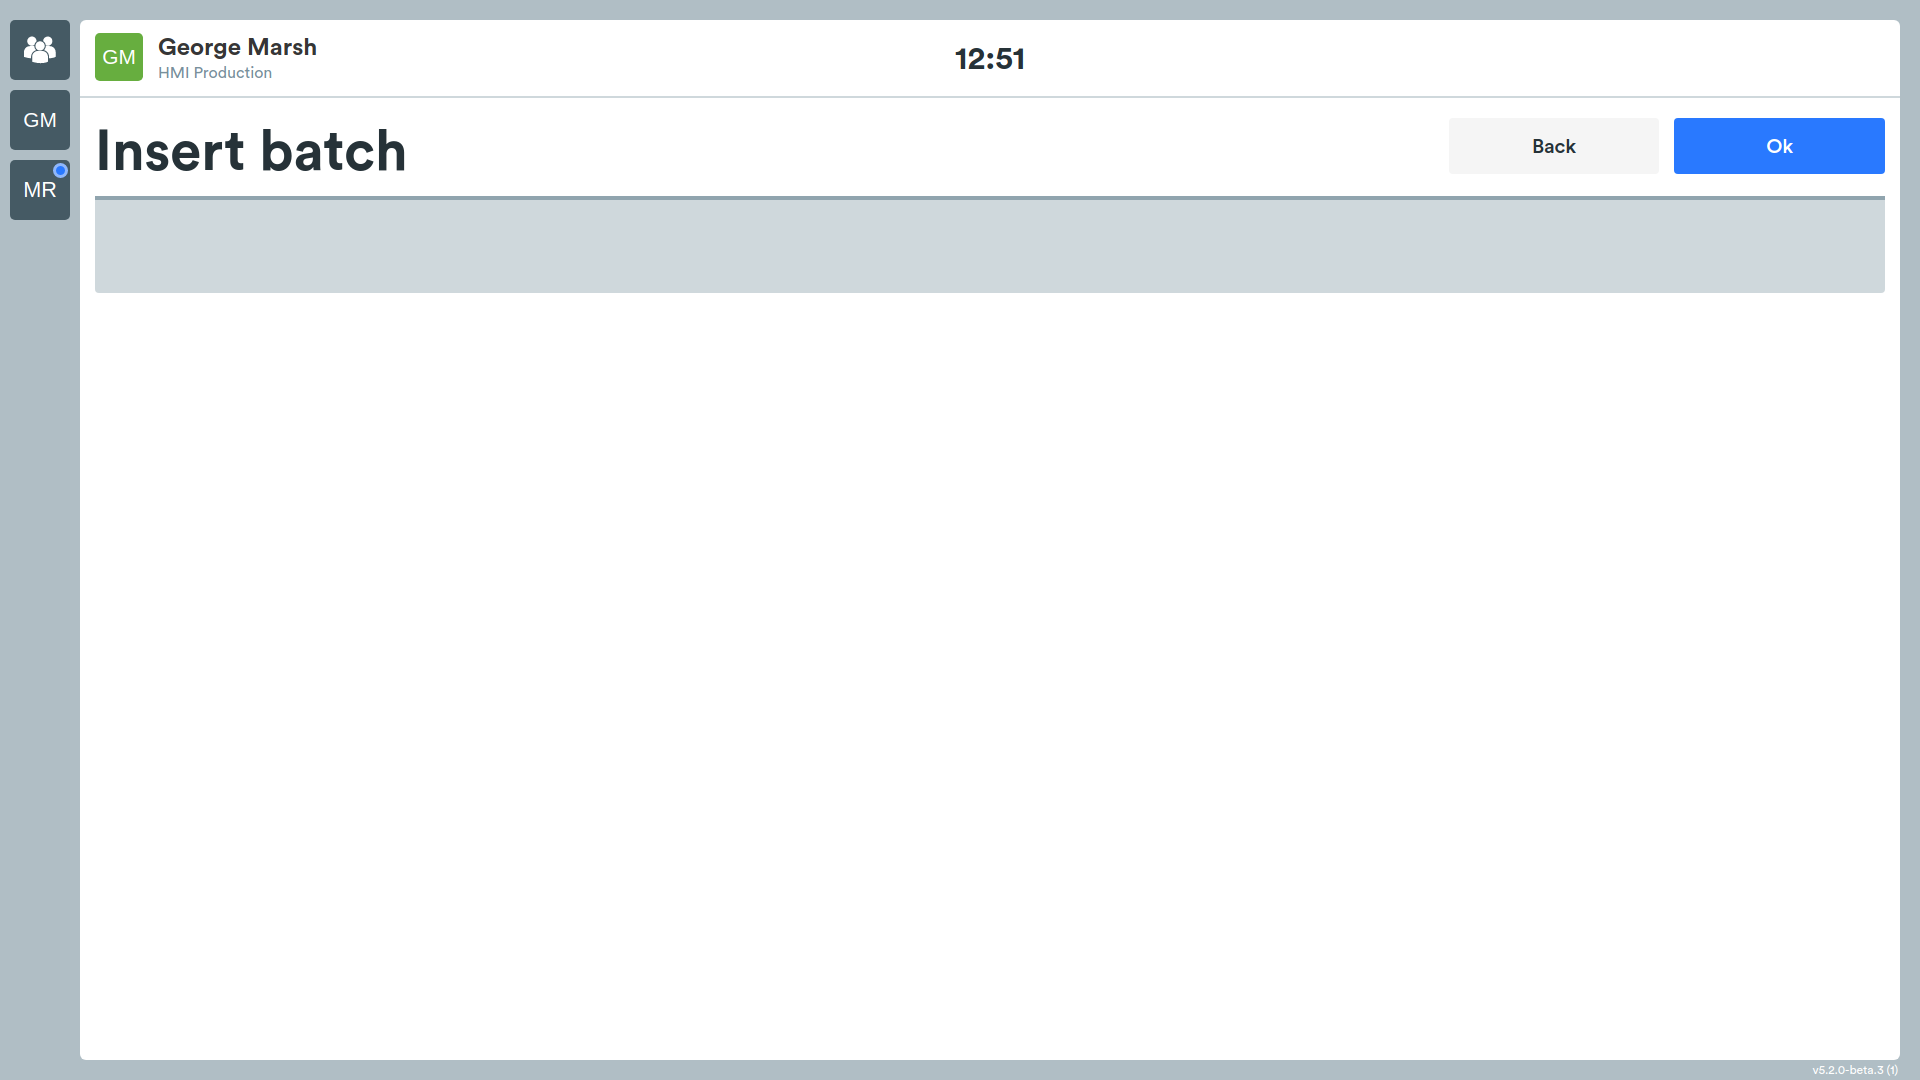This screenshot has height=1080, width=1920.
Task: Switch to GM user in sidebar
Action: pyautogui.click(x=40, y=120)
